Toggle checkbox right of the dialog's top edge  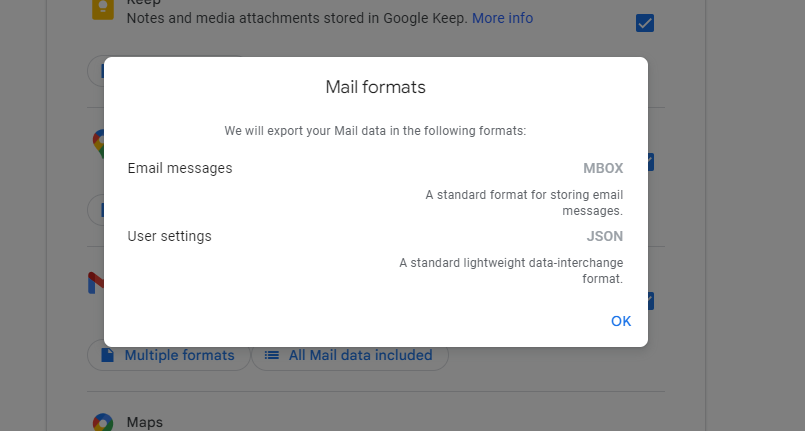pyautogui.click(x=651, y=162)
